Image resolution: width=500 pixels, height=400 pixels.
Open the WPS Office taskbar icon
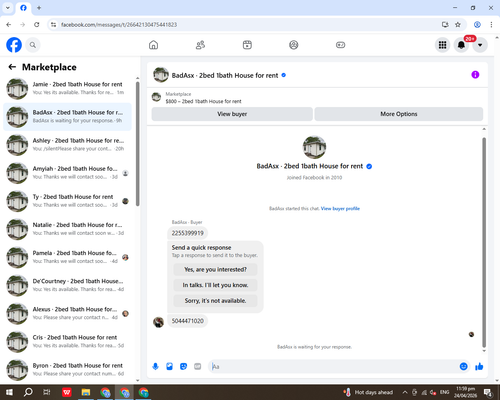[67, 392]
